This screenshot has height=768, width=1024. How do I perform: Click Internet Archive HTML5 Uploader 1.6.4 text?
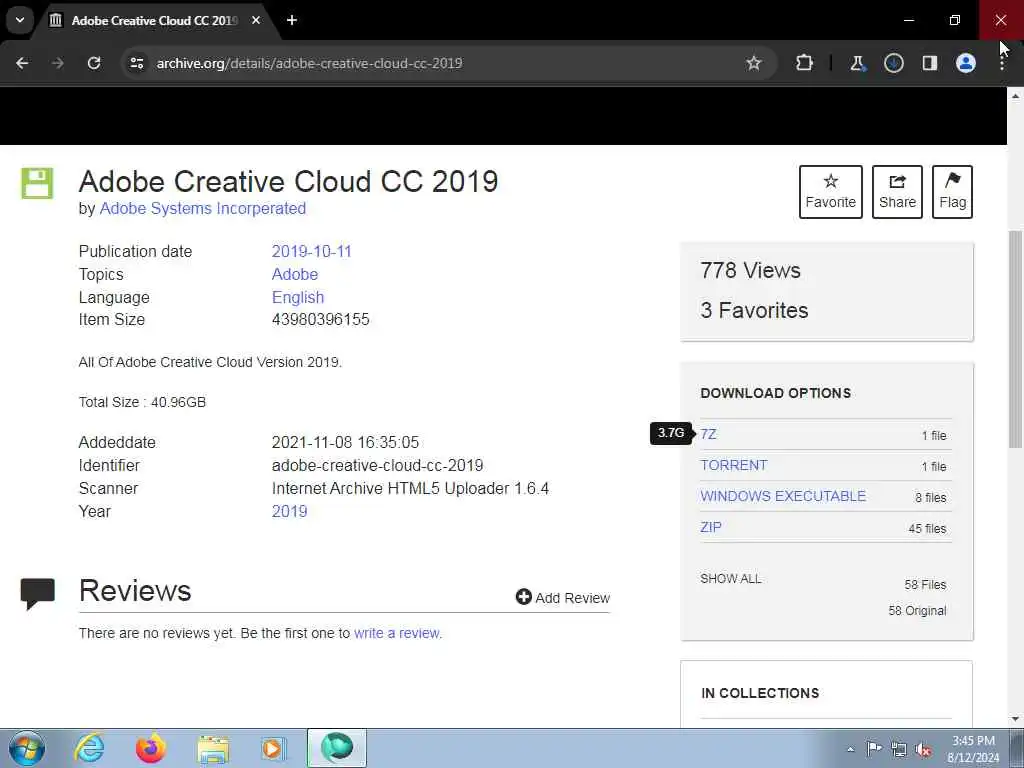tap(410, 488)
